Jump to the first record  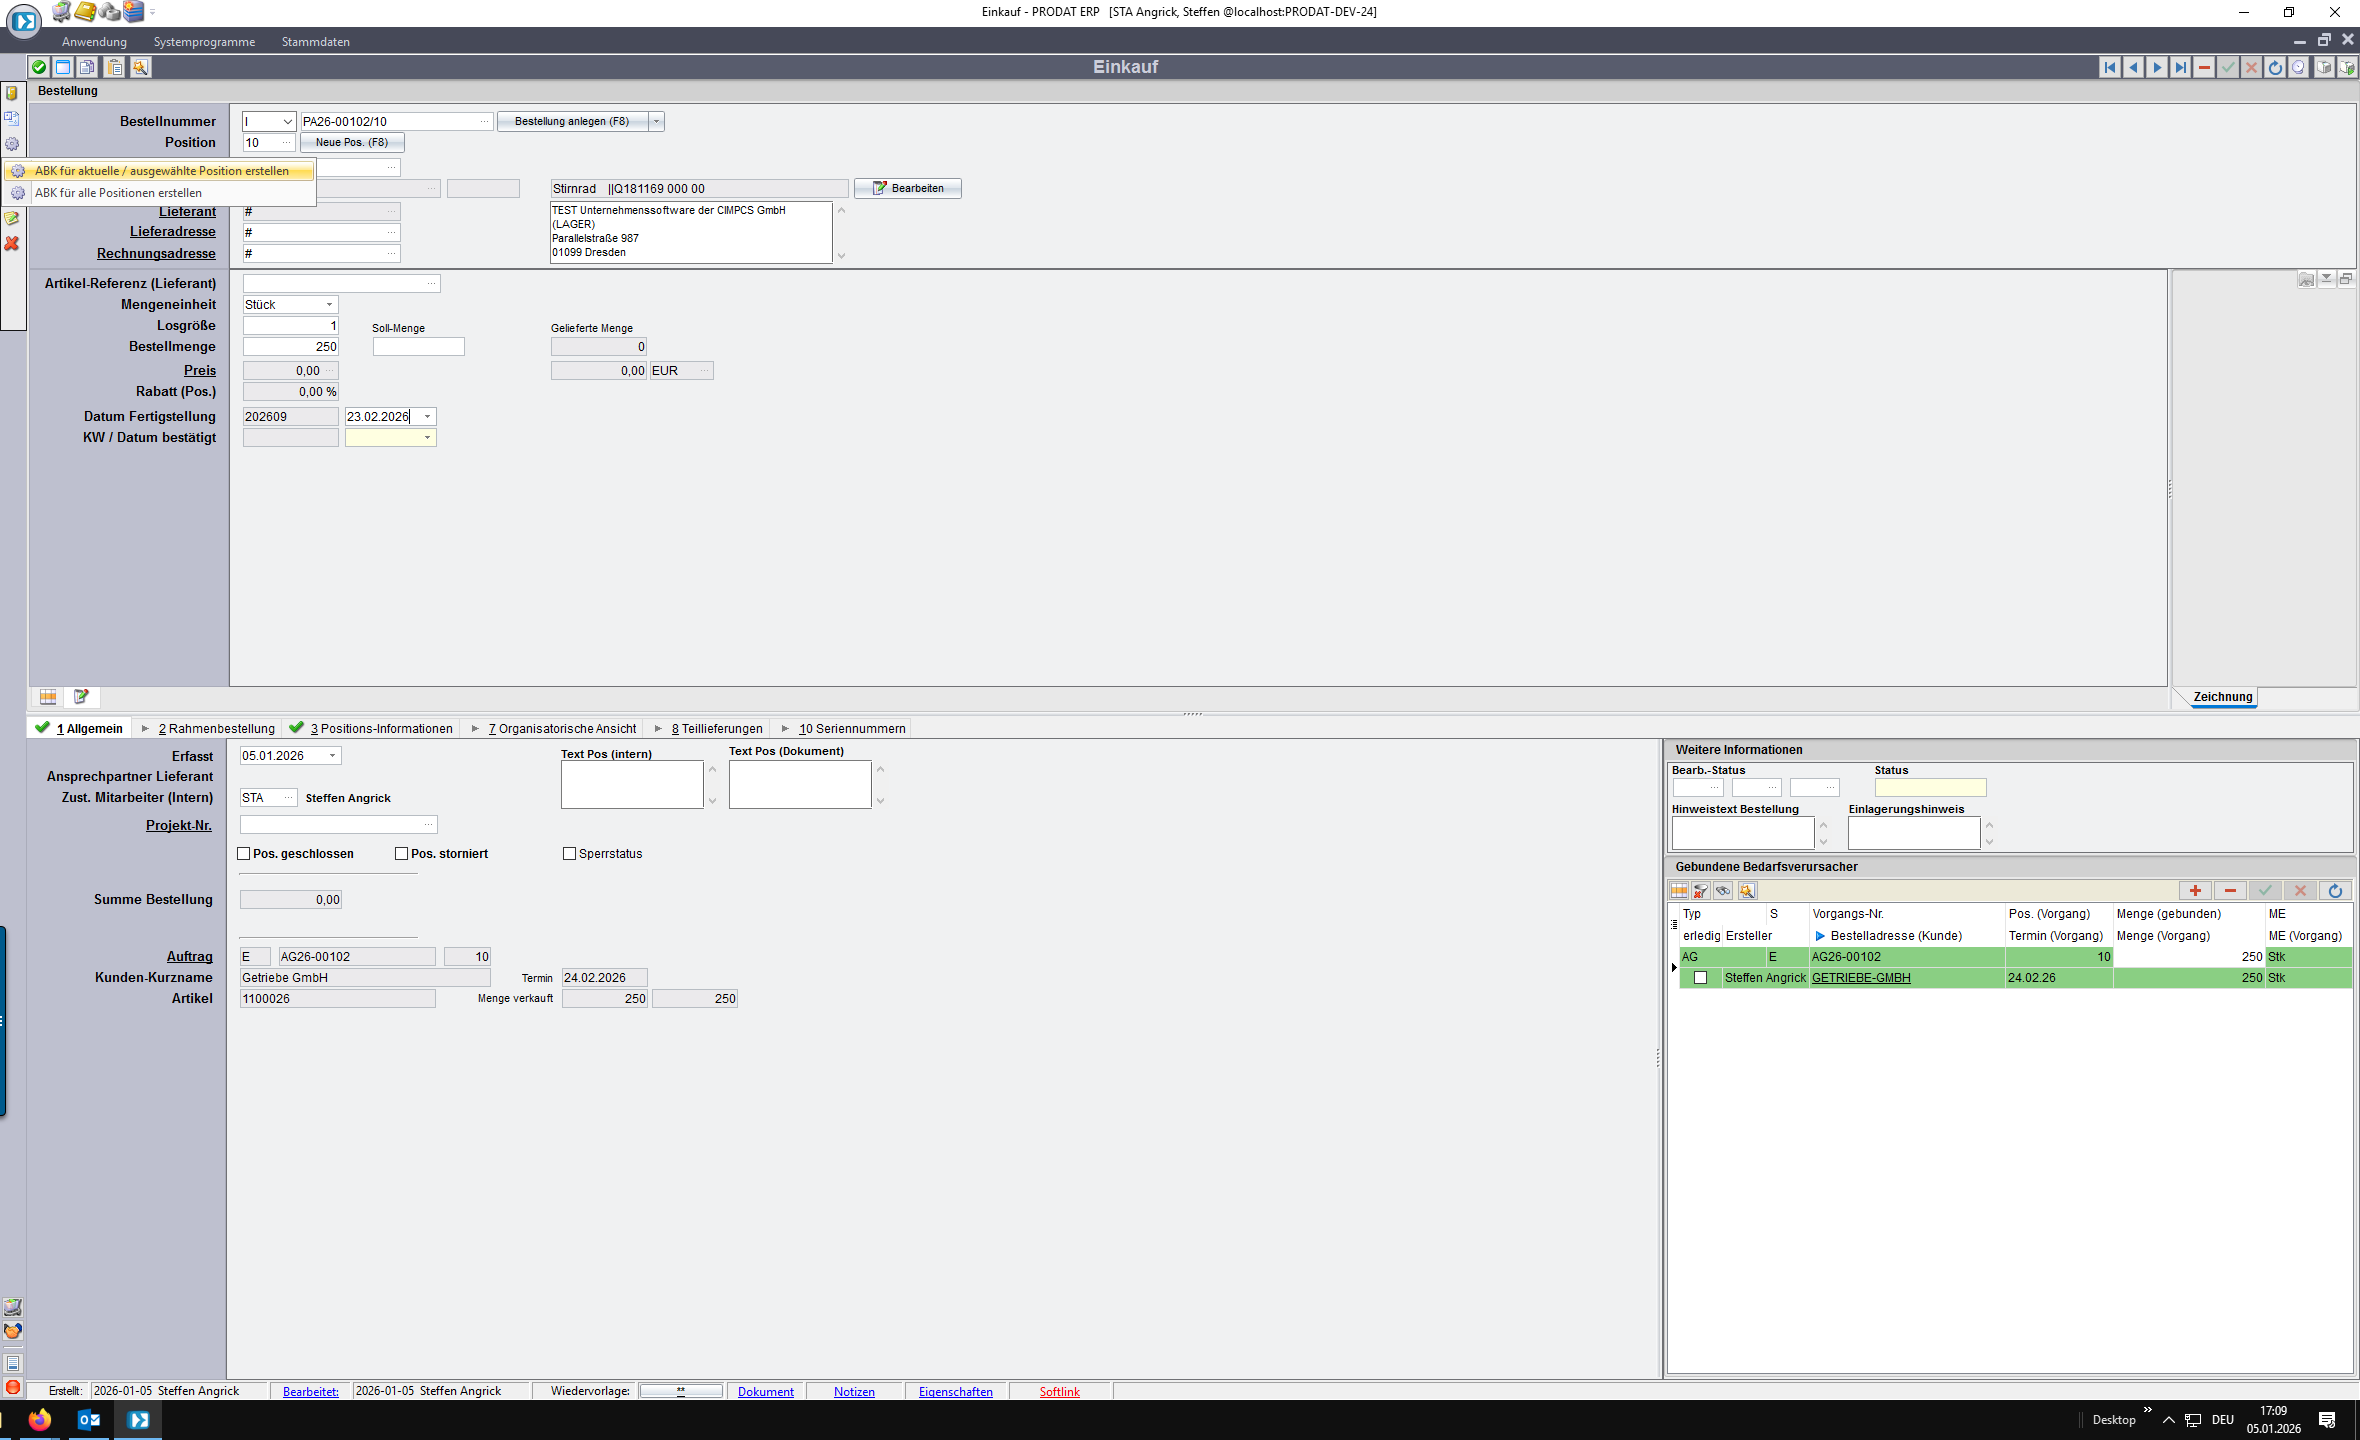pos(2110,67)
